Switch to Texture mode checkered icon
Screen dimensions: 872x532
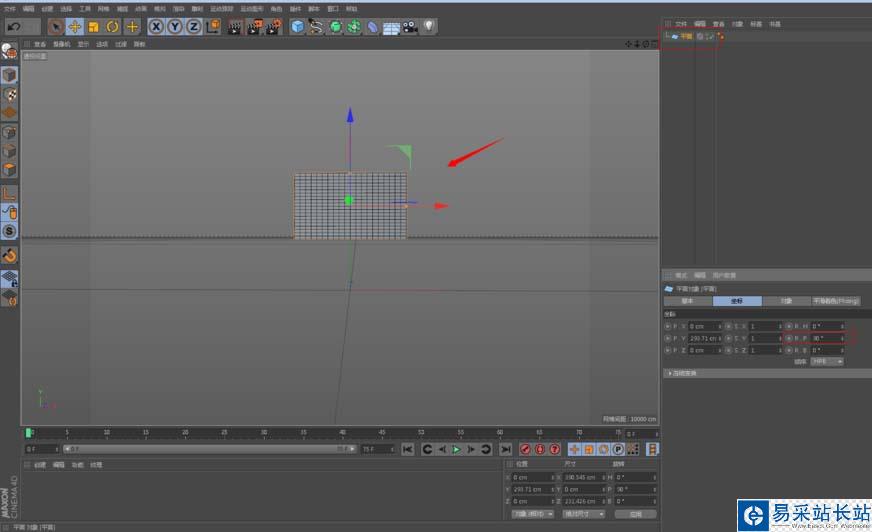point(9,94)
